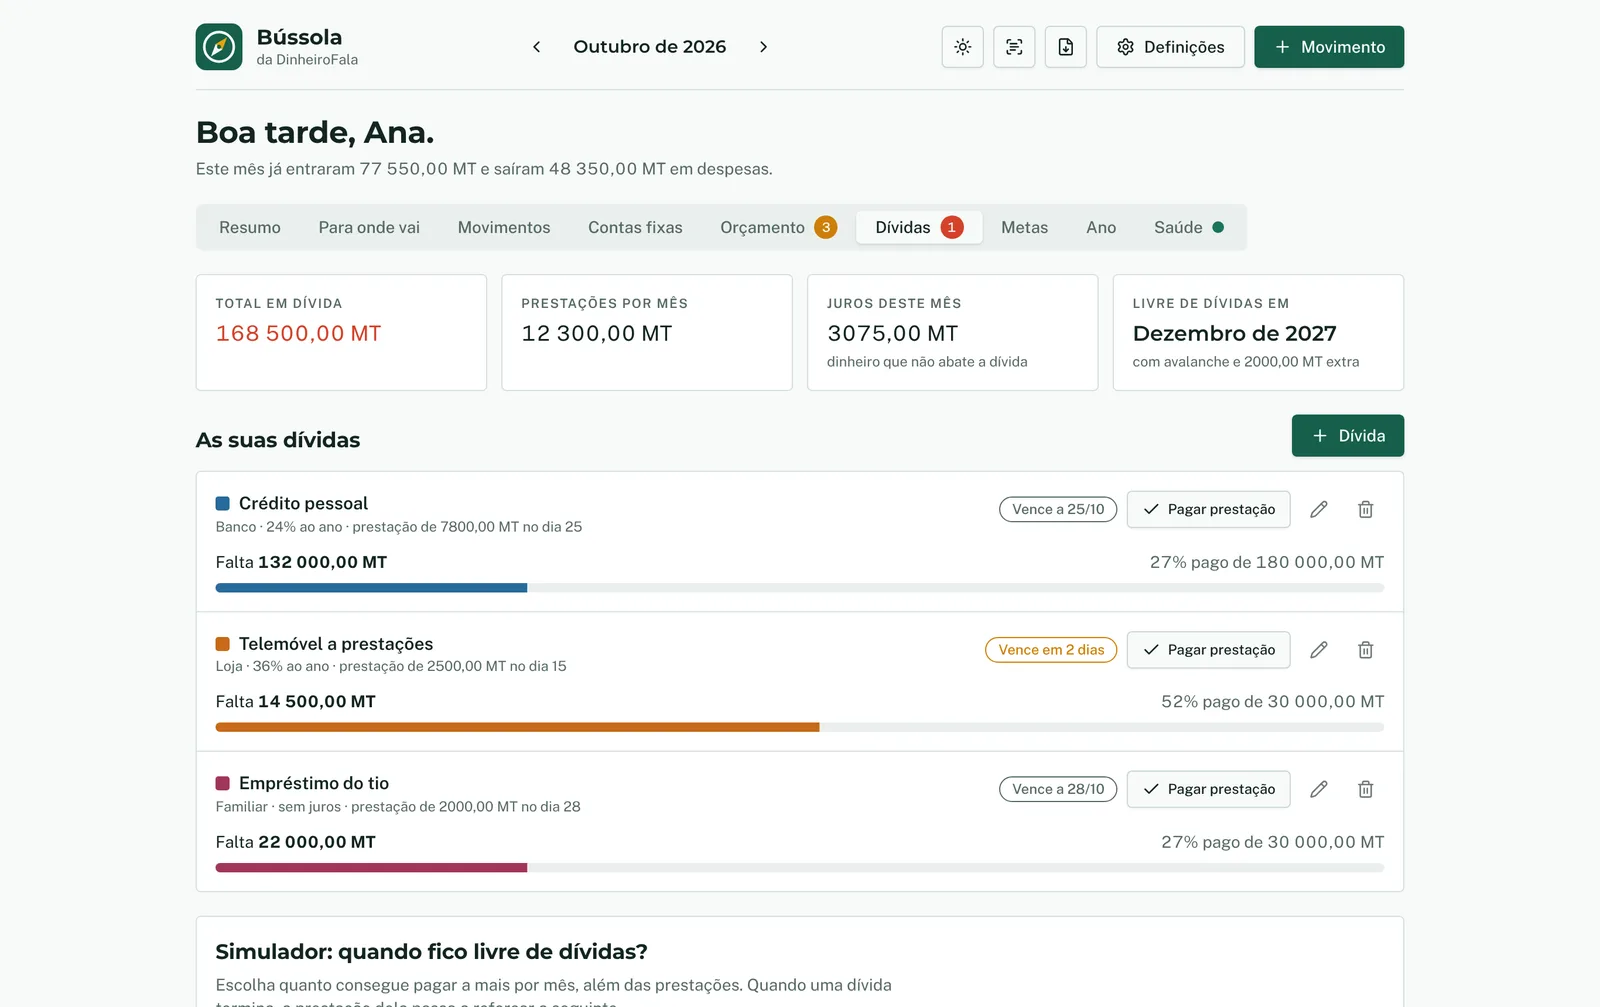Edit Telemóvel a prestações debt

click(1319, 650)
